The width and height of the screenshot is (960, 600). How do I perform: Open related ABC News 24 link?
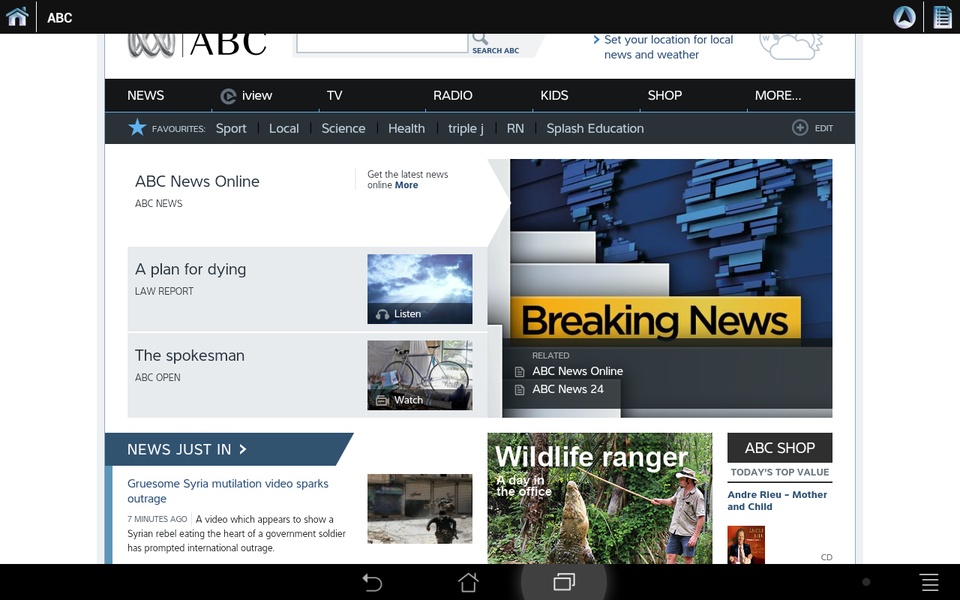tap(568, 389)
